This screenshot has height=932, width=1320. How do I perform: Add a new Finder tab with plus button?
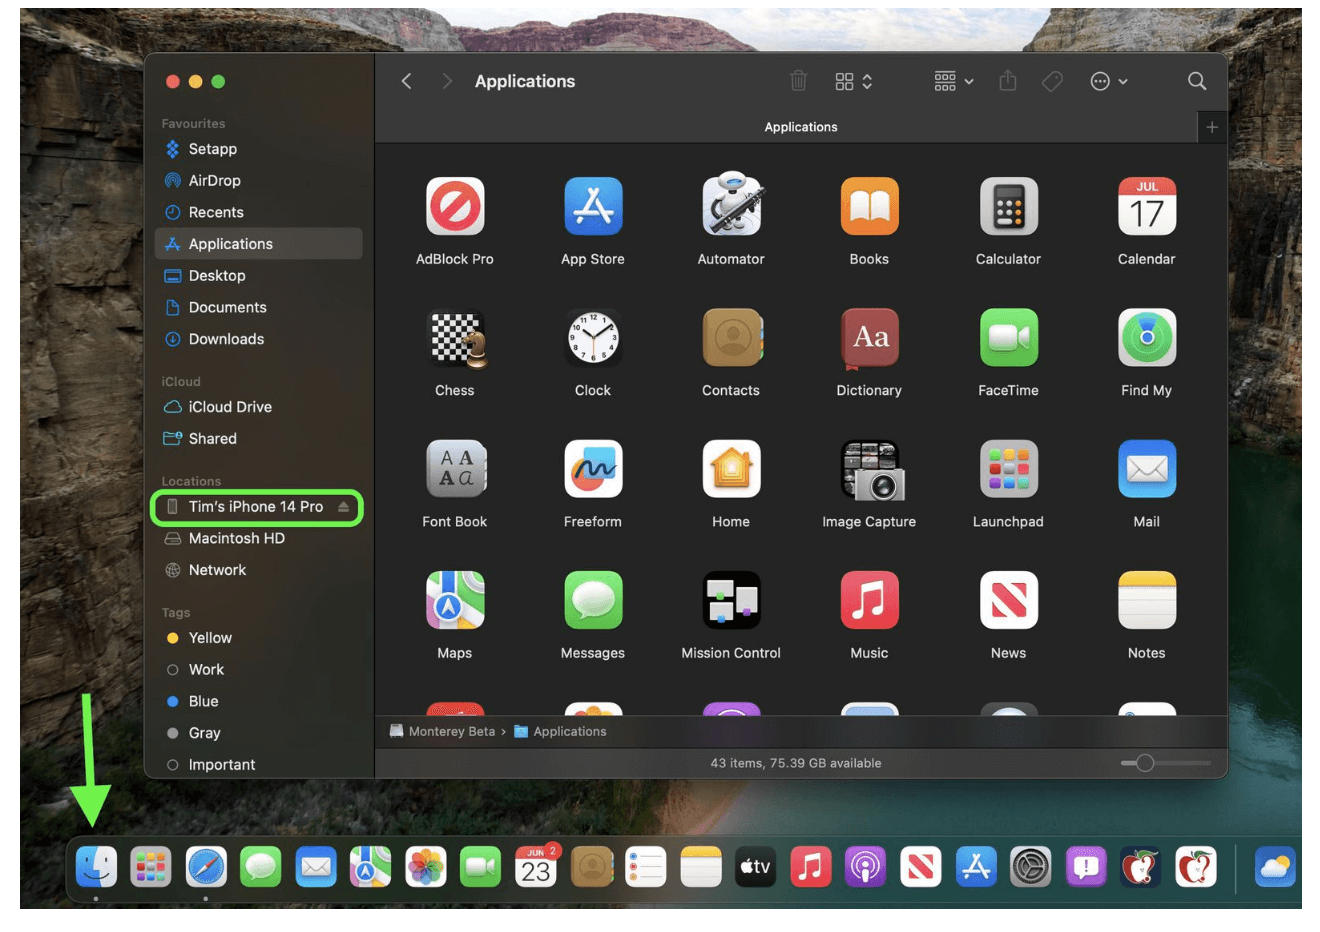[1212, 127]
